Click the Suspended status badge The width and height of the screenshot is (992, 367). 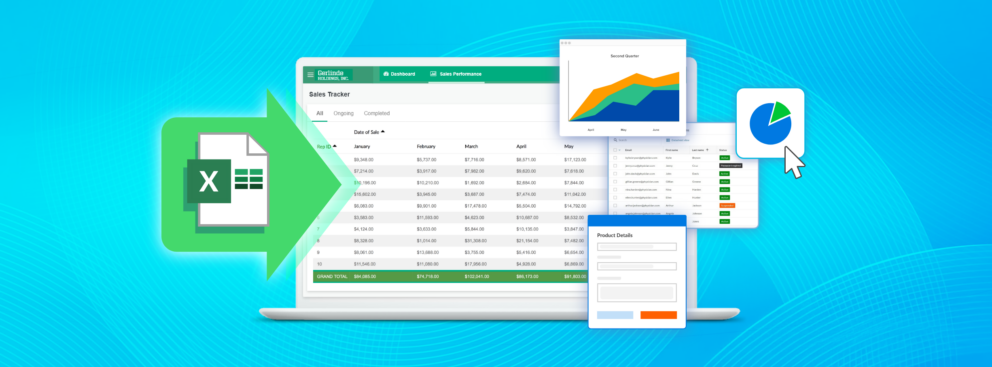(727, 206)
